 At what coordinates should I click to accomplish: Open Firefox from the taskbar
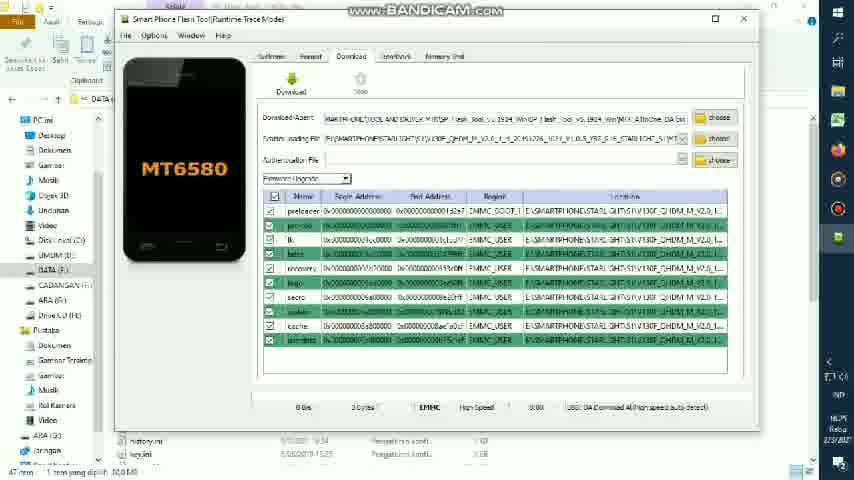pos(838,150)
